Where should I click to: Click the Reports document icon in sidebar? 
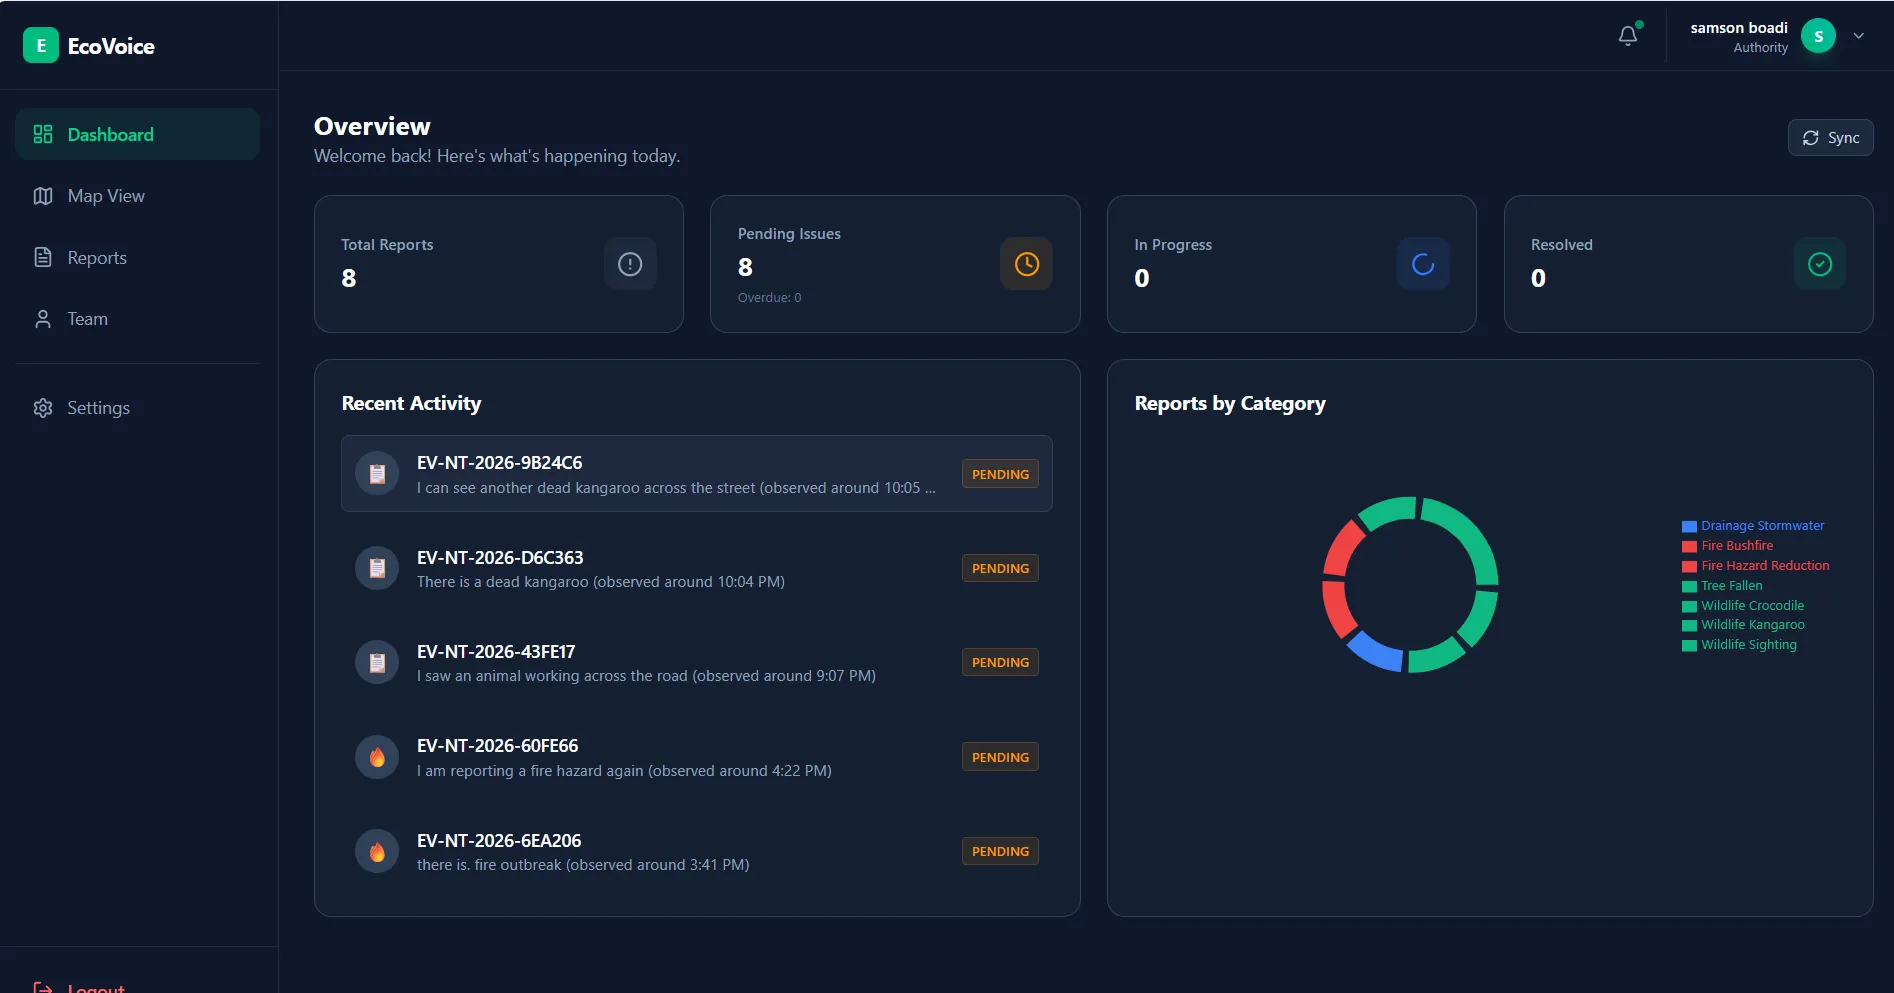click(x=43, y=257)
